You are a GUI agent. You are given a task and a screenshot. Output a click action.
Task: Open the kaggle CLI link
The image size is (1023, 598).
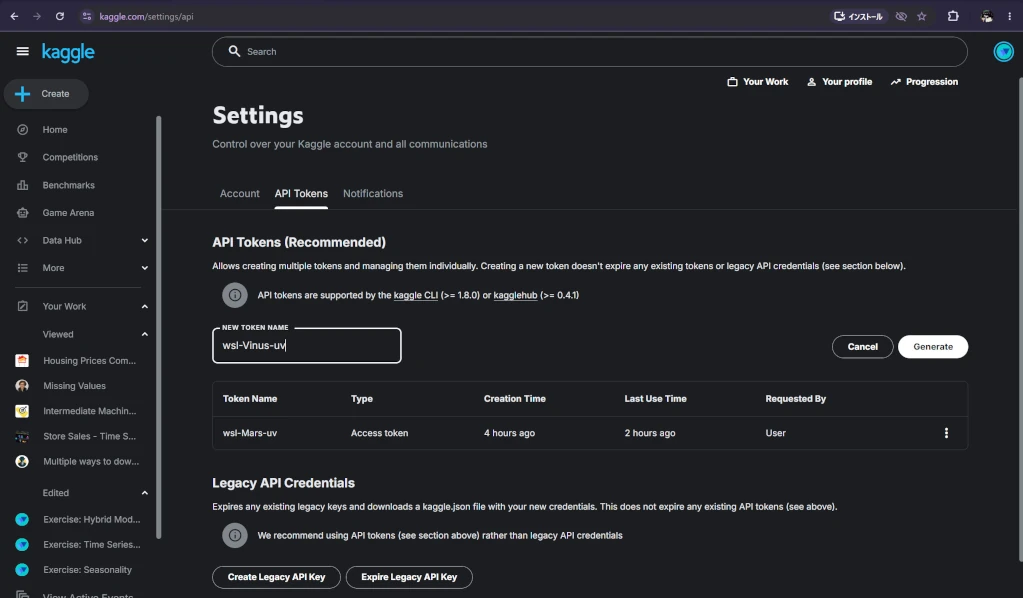pyautogui.click(x=416, y=295)
